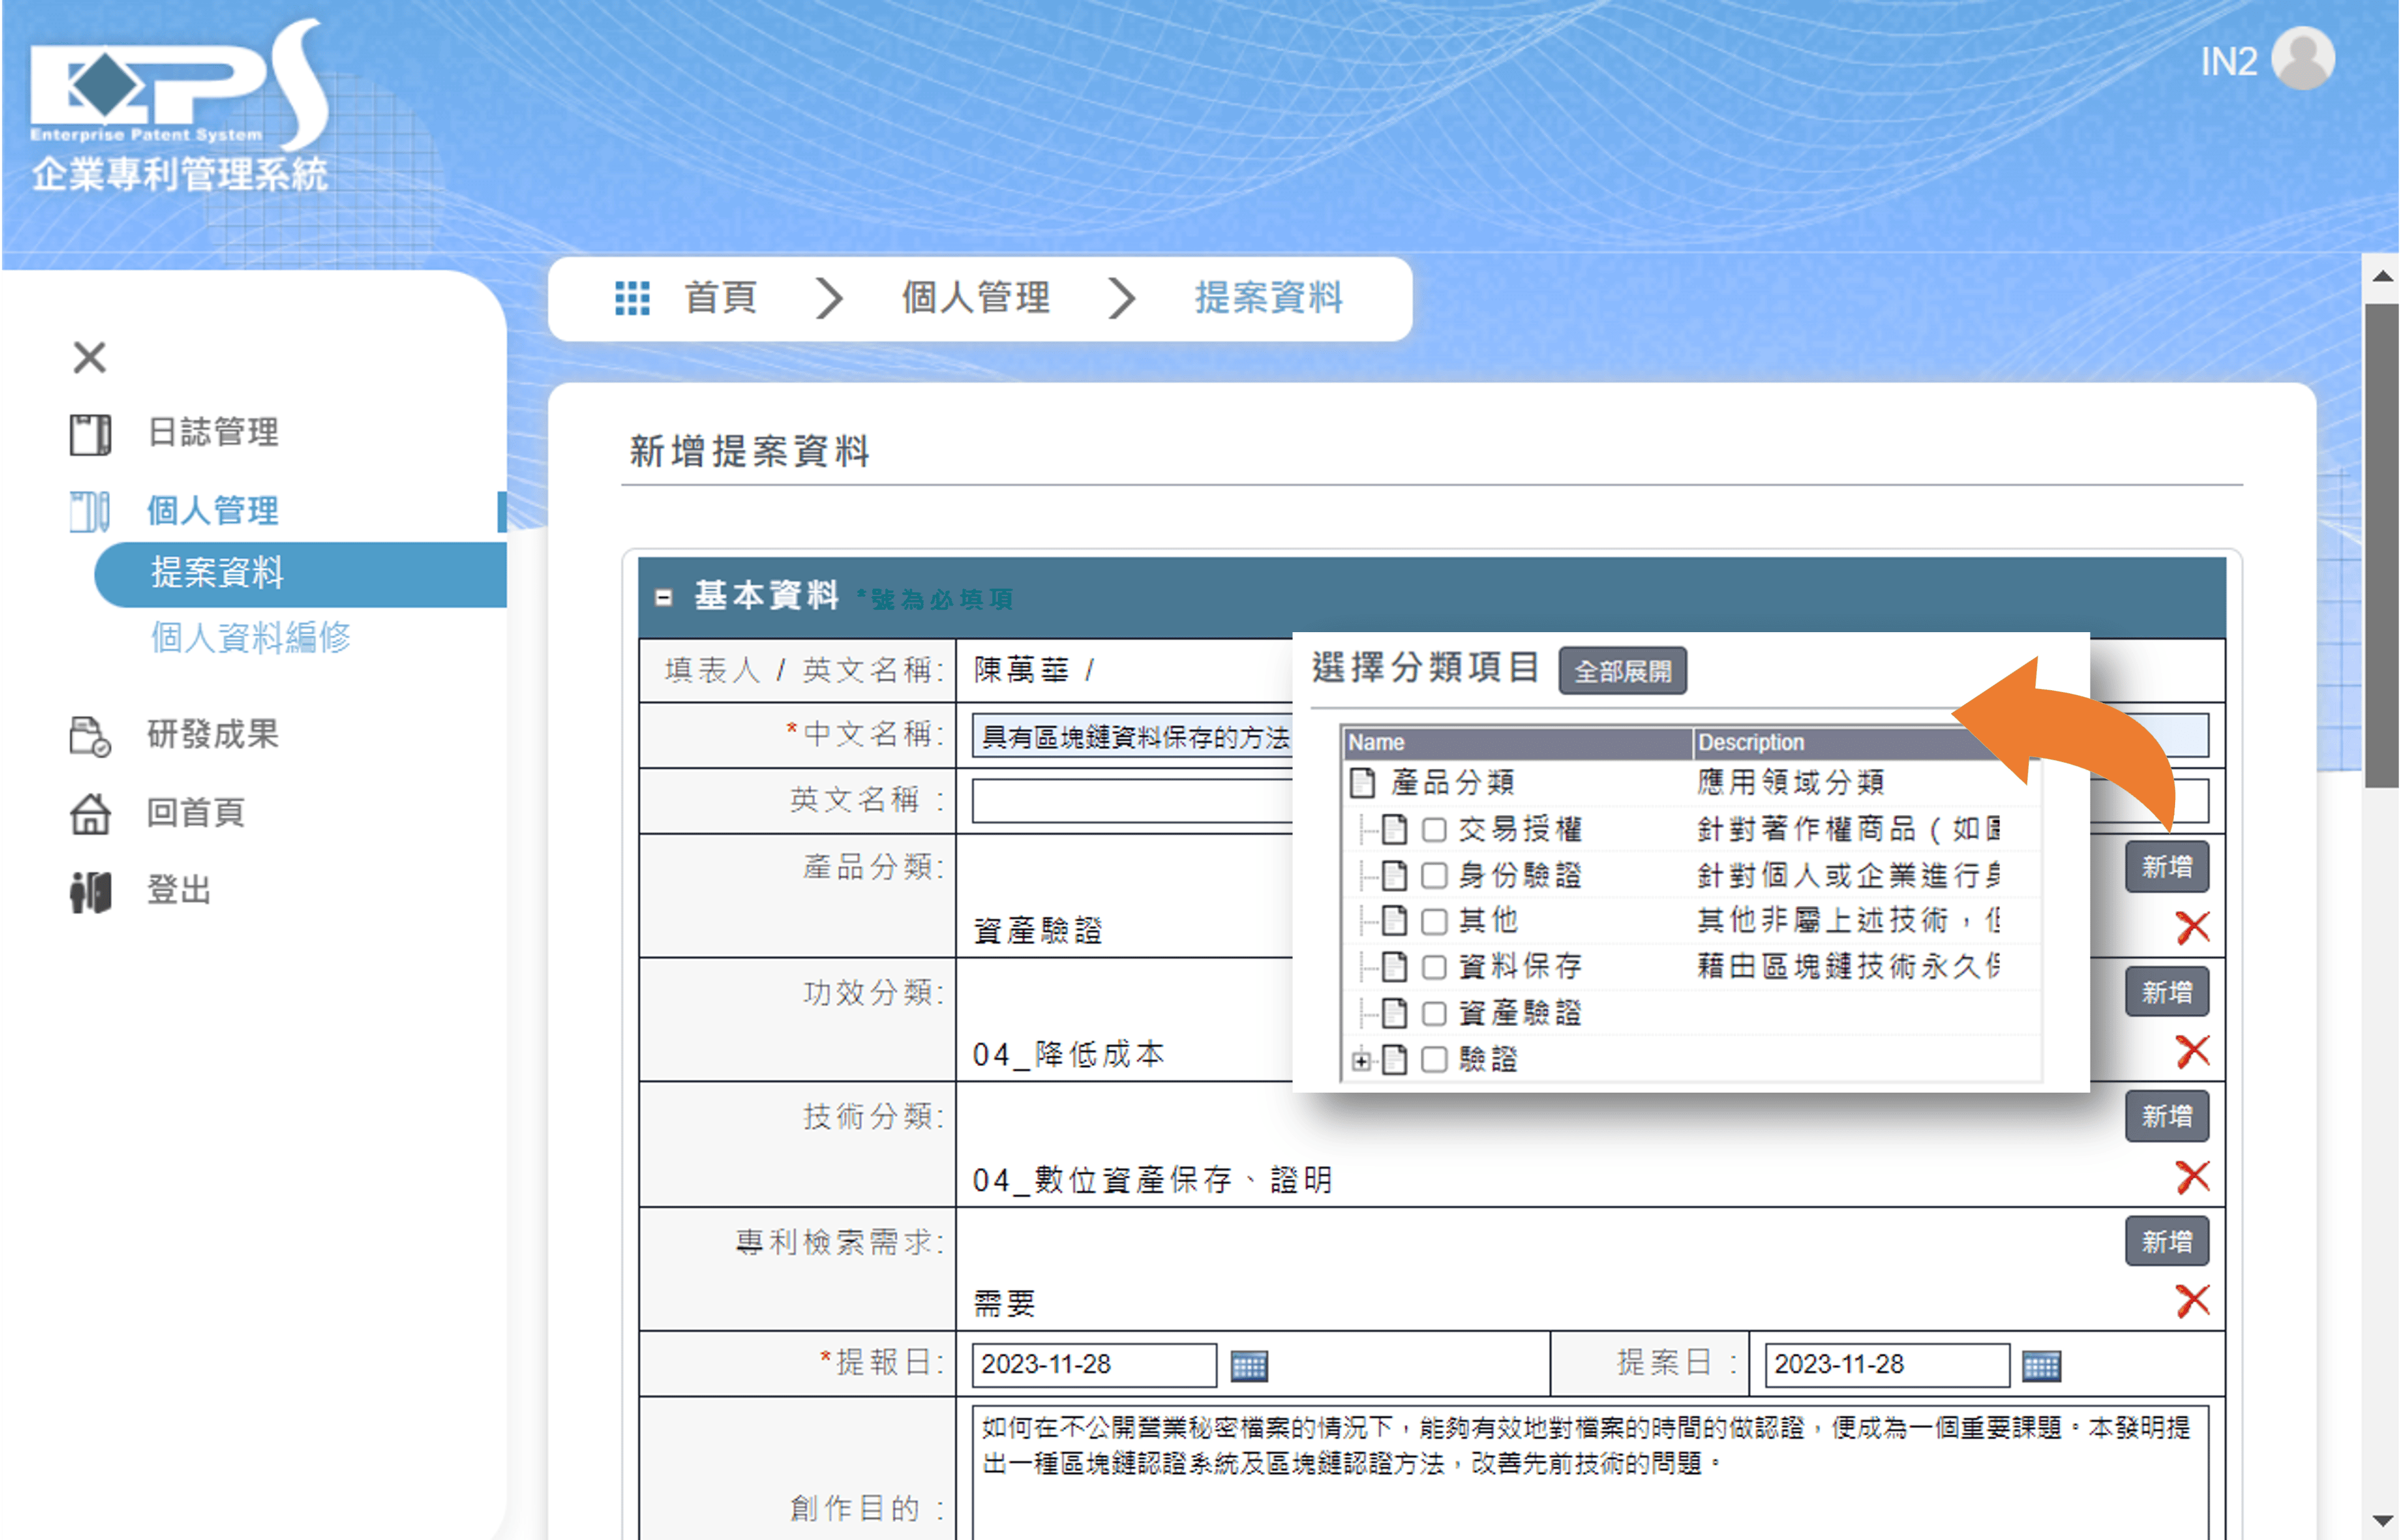Click the 新增 button for 技術分類
This screenshot has height=1540, width=2401.
click(2166, 1116)
